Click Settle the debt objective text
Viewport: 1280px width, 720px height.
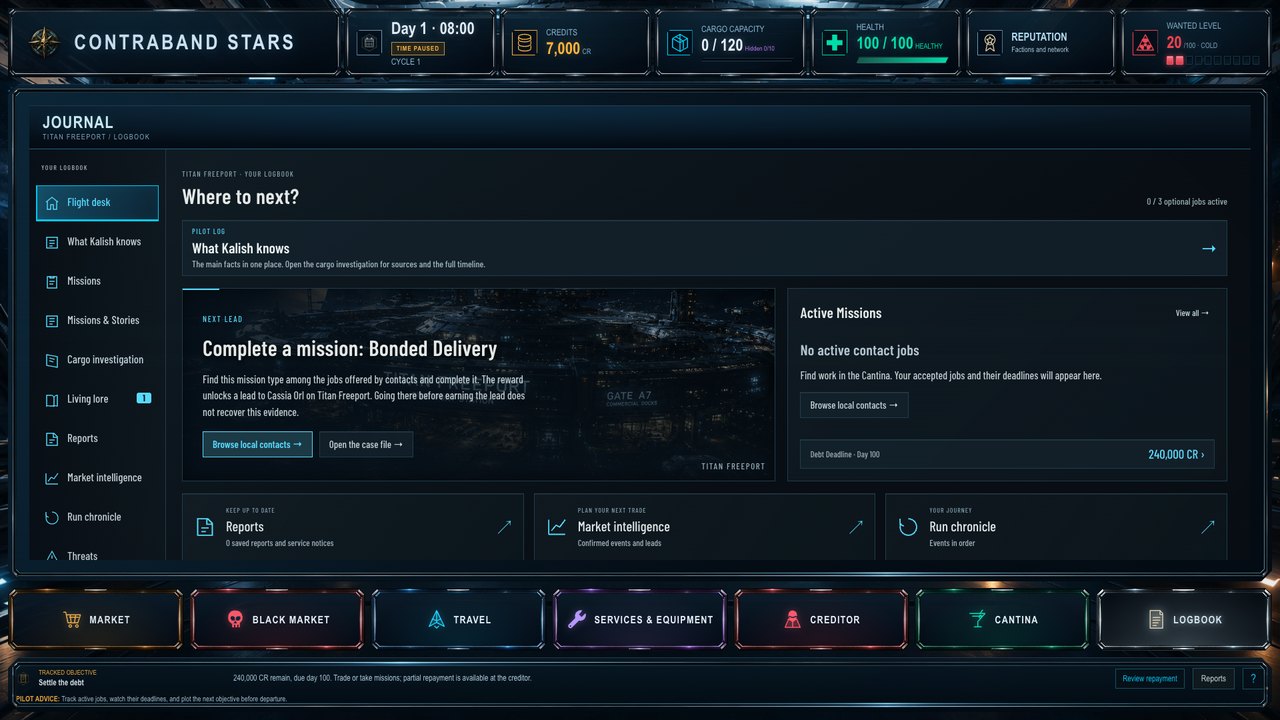62,683
